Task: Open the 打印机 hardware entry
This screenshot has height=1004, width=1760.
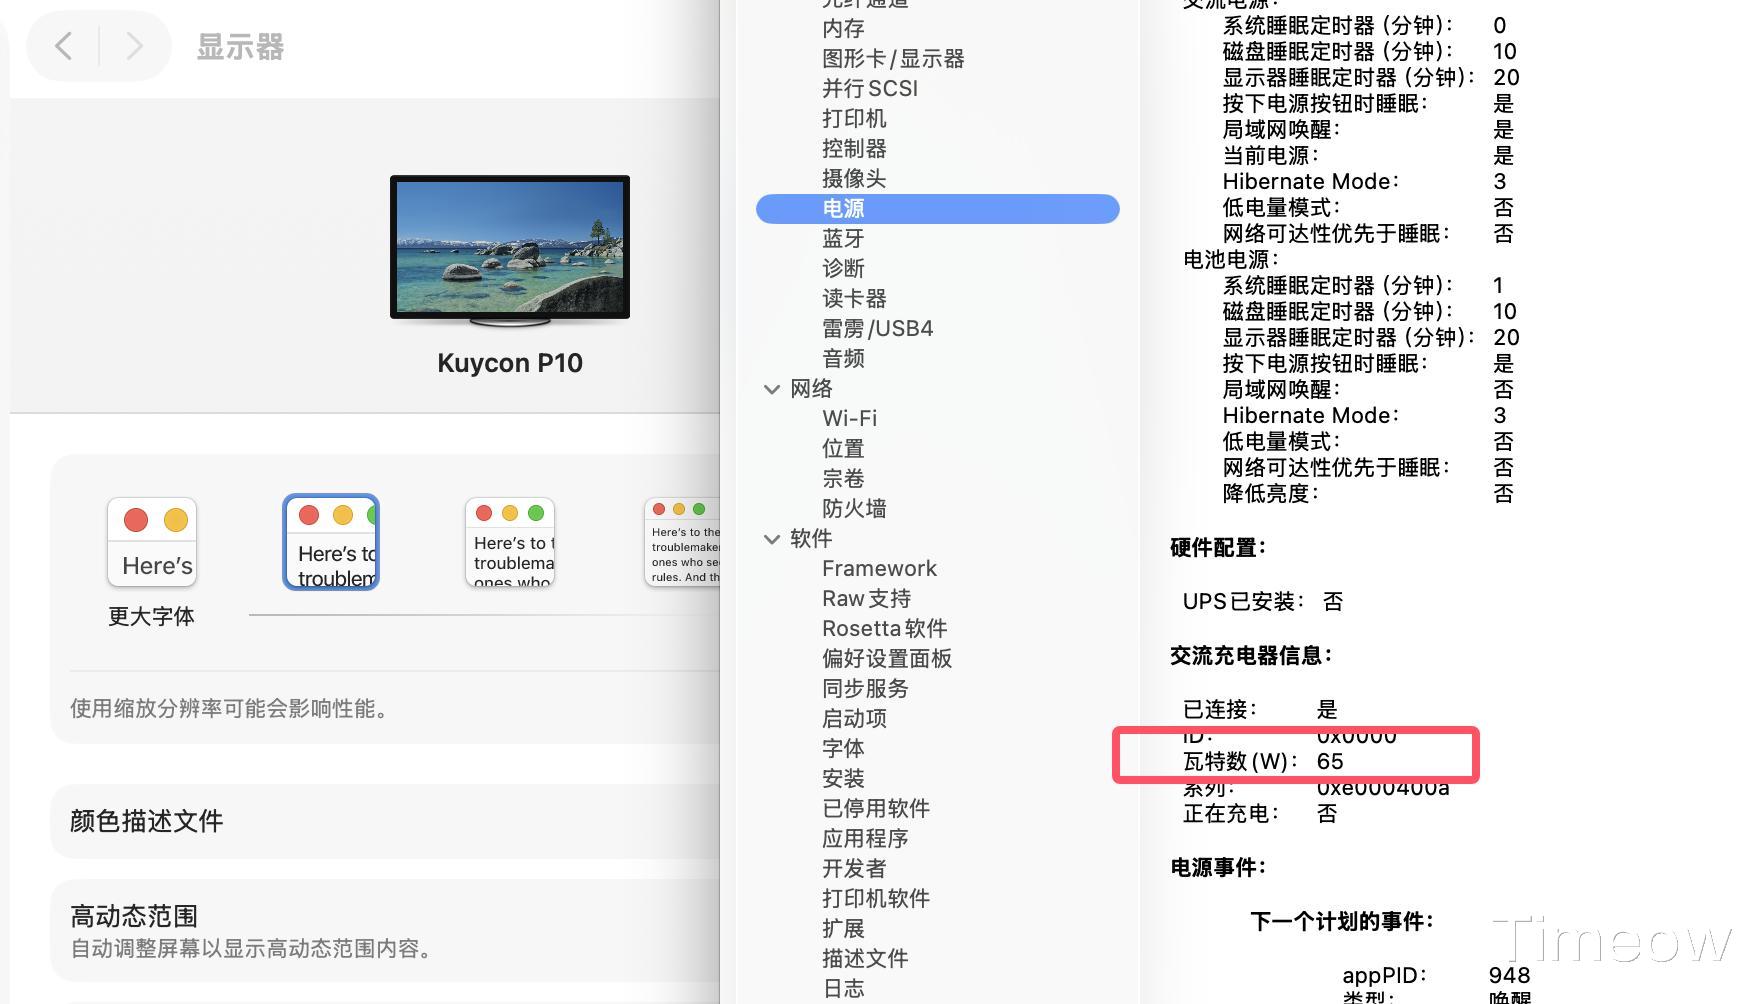Action: [x=854, y=119]
